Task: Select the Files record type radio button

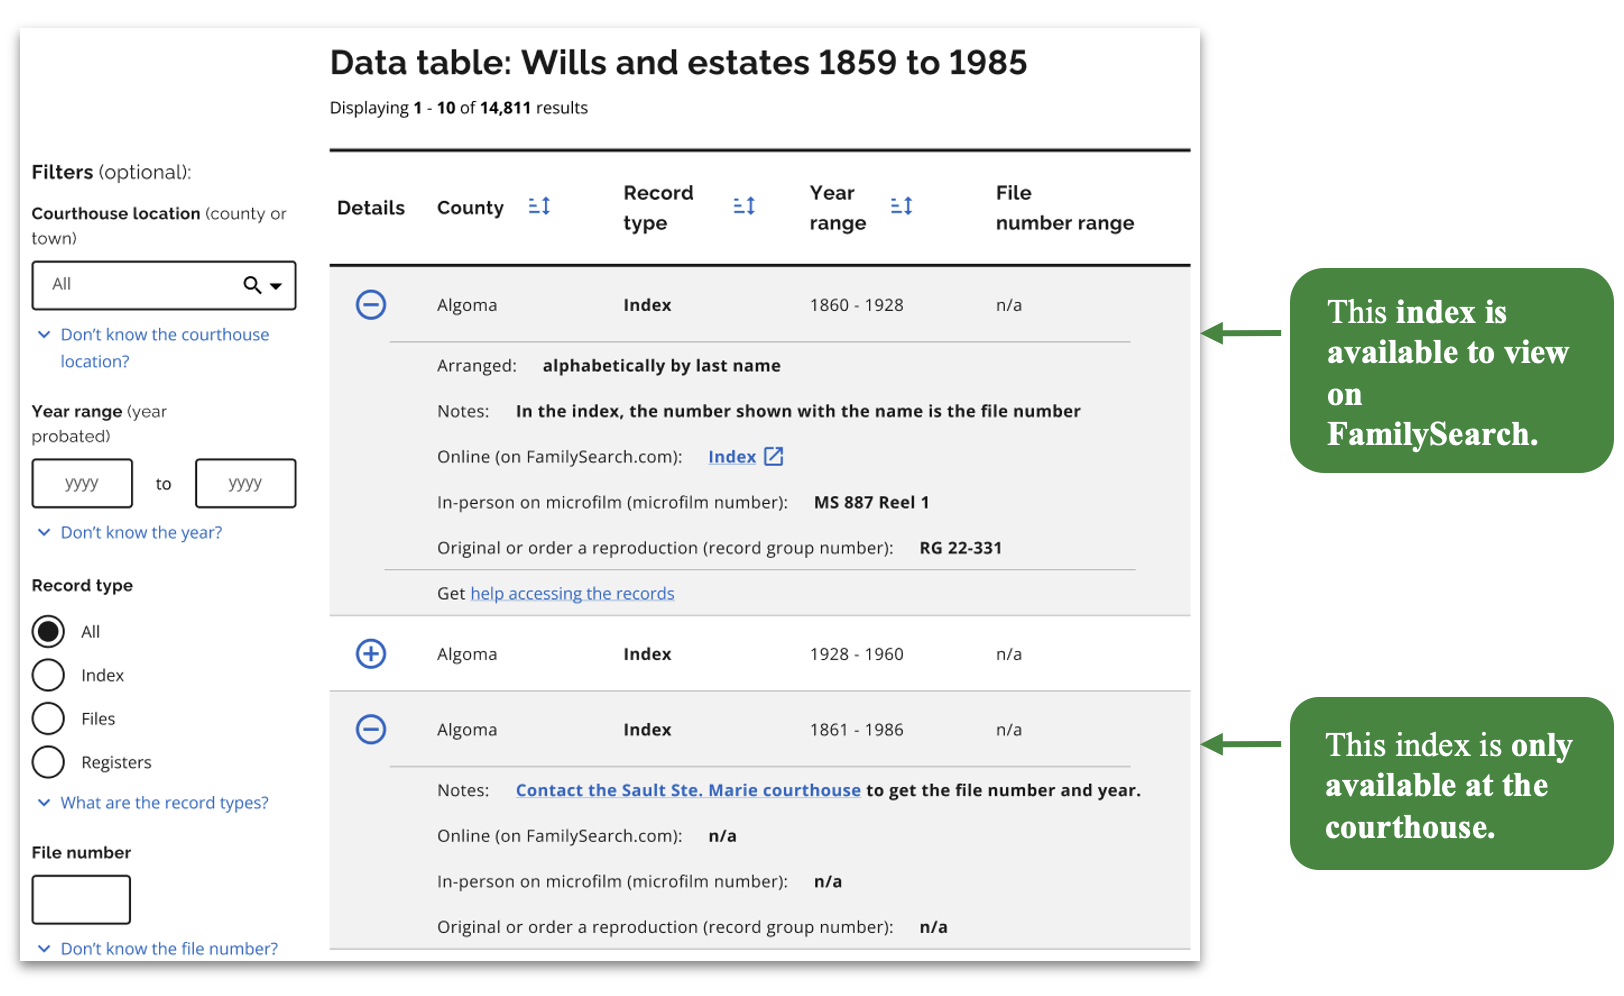Action: [48, 718]
